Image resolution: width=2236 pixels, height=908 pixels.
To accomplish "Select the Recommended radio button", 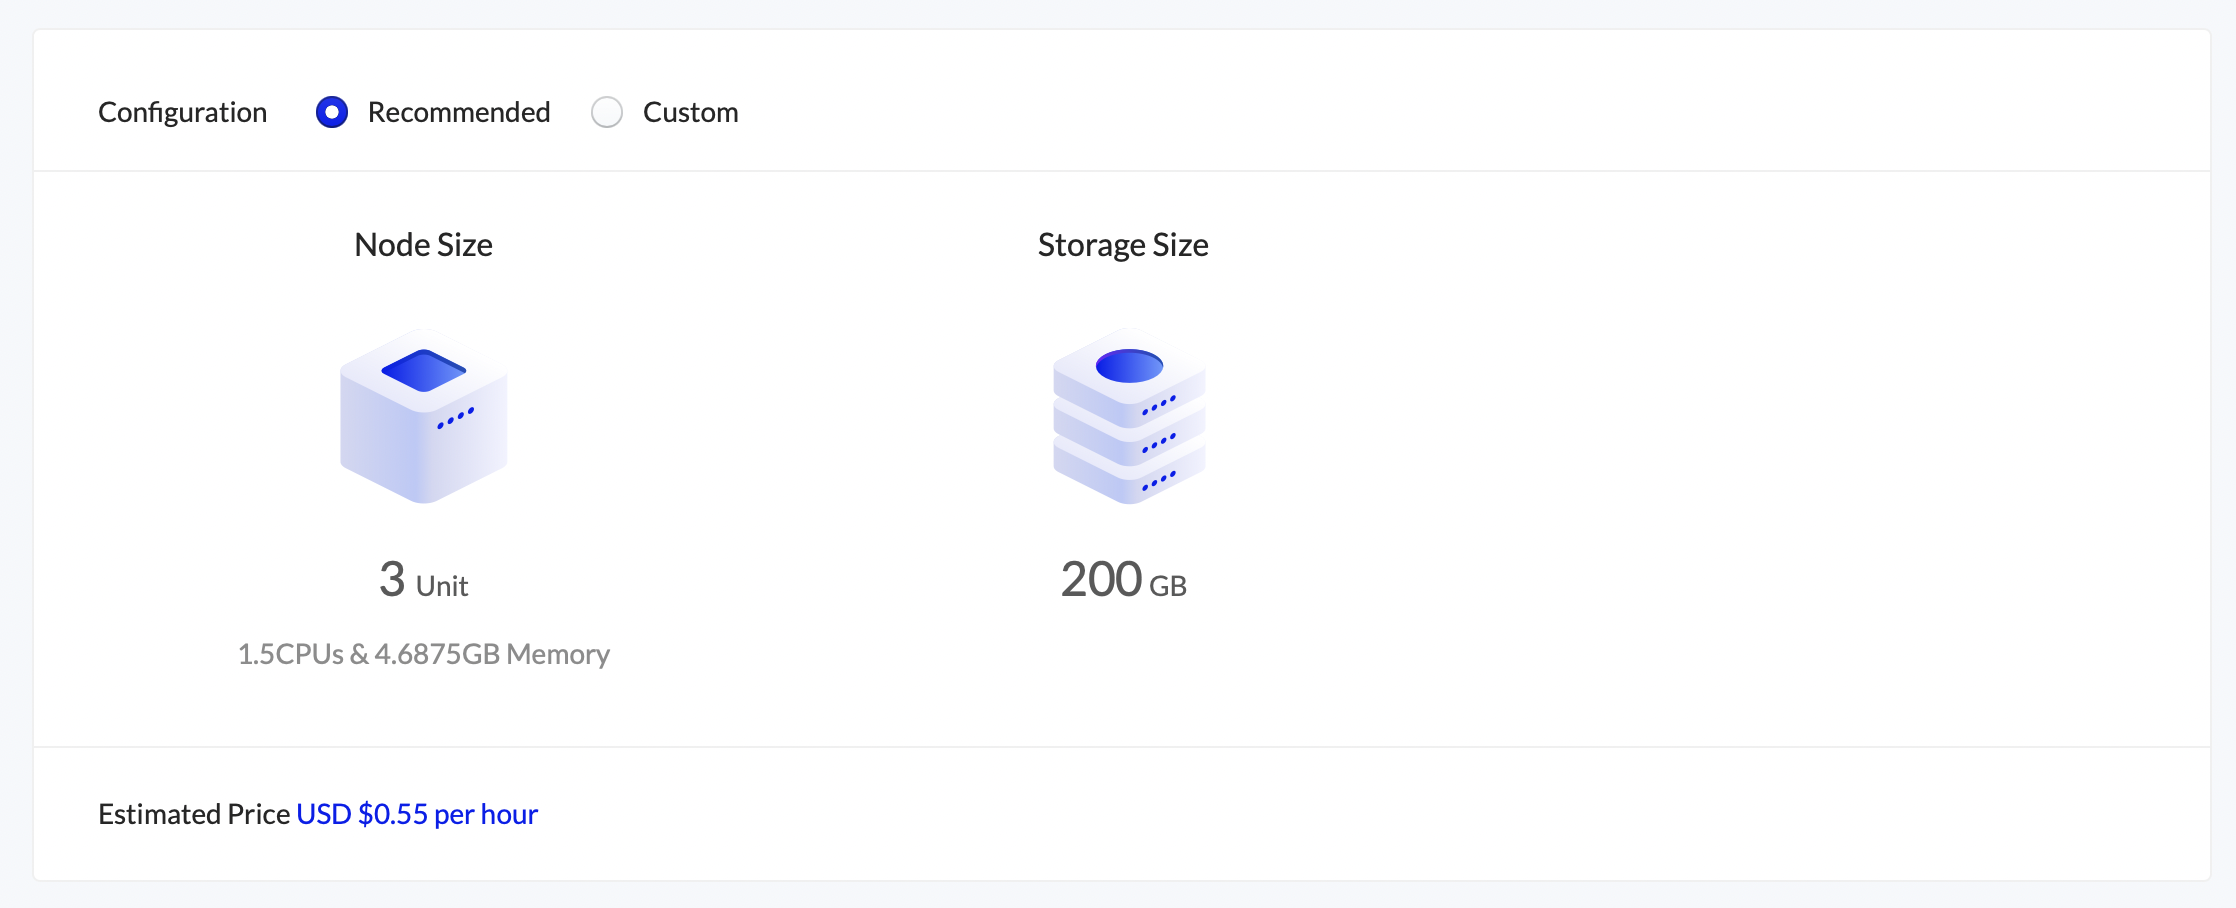I will [332, 112].
